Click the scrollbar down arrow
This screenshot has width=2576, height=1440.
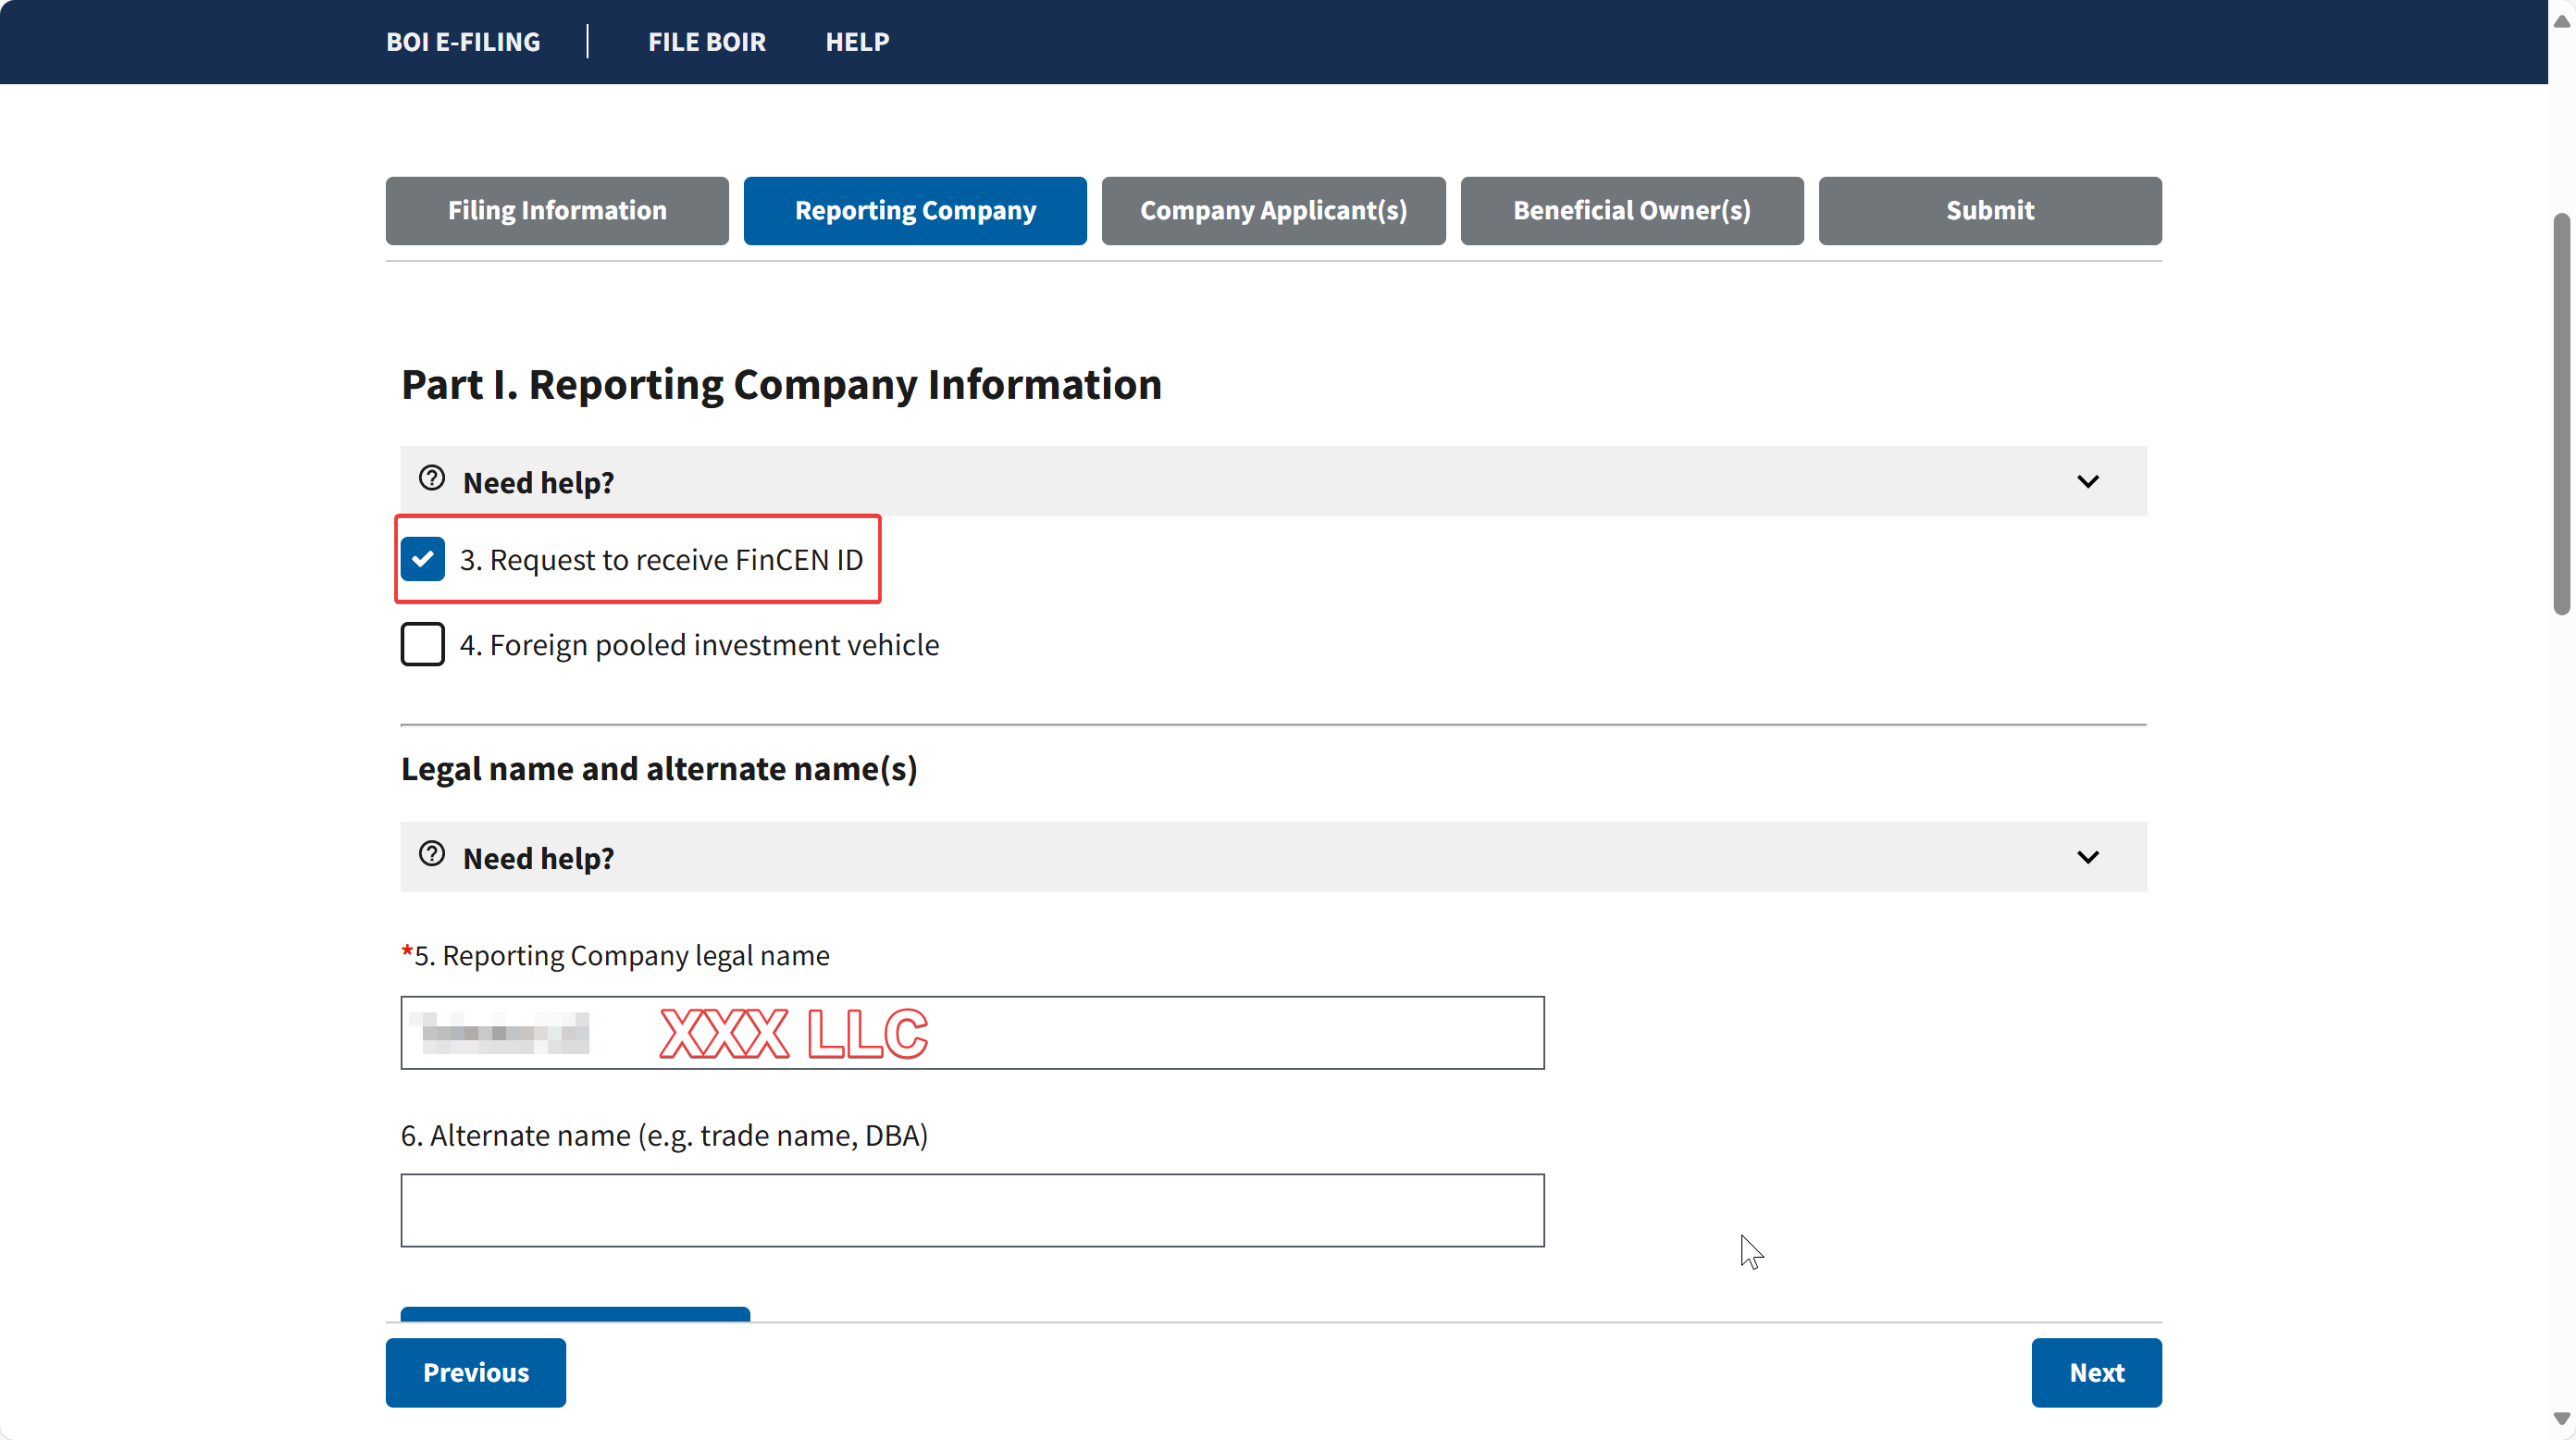(2562, 1419)
